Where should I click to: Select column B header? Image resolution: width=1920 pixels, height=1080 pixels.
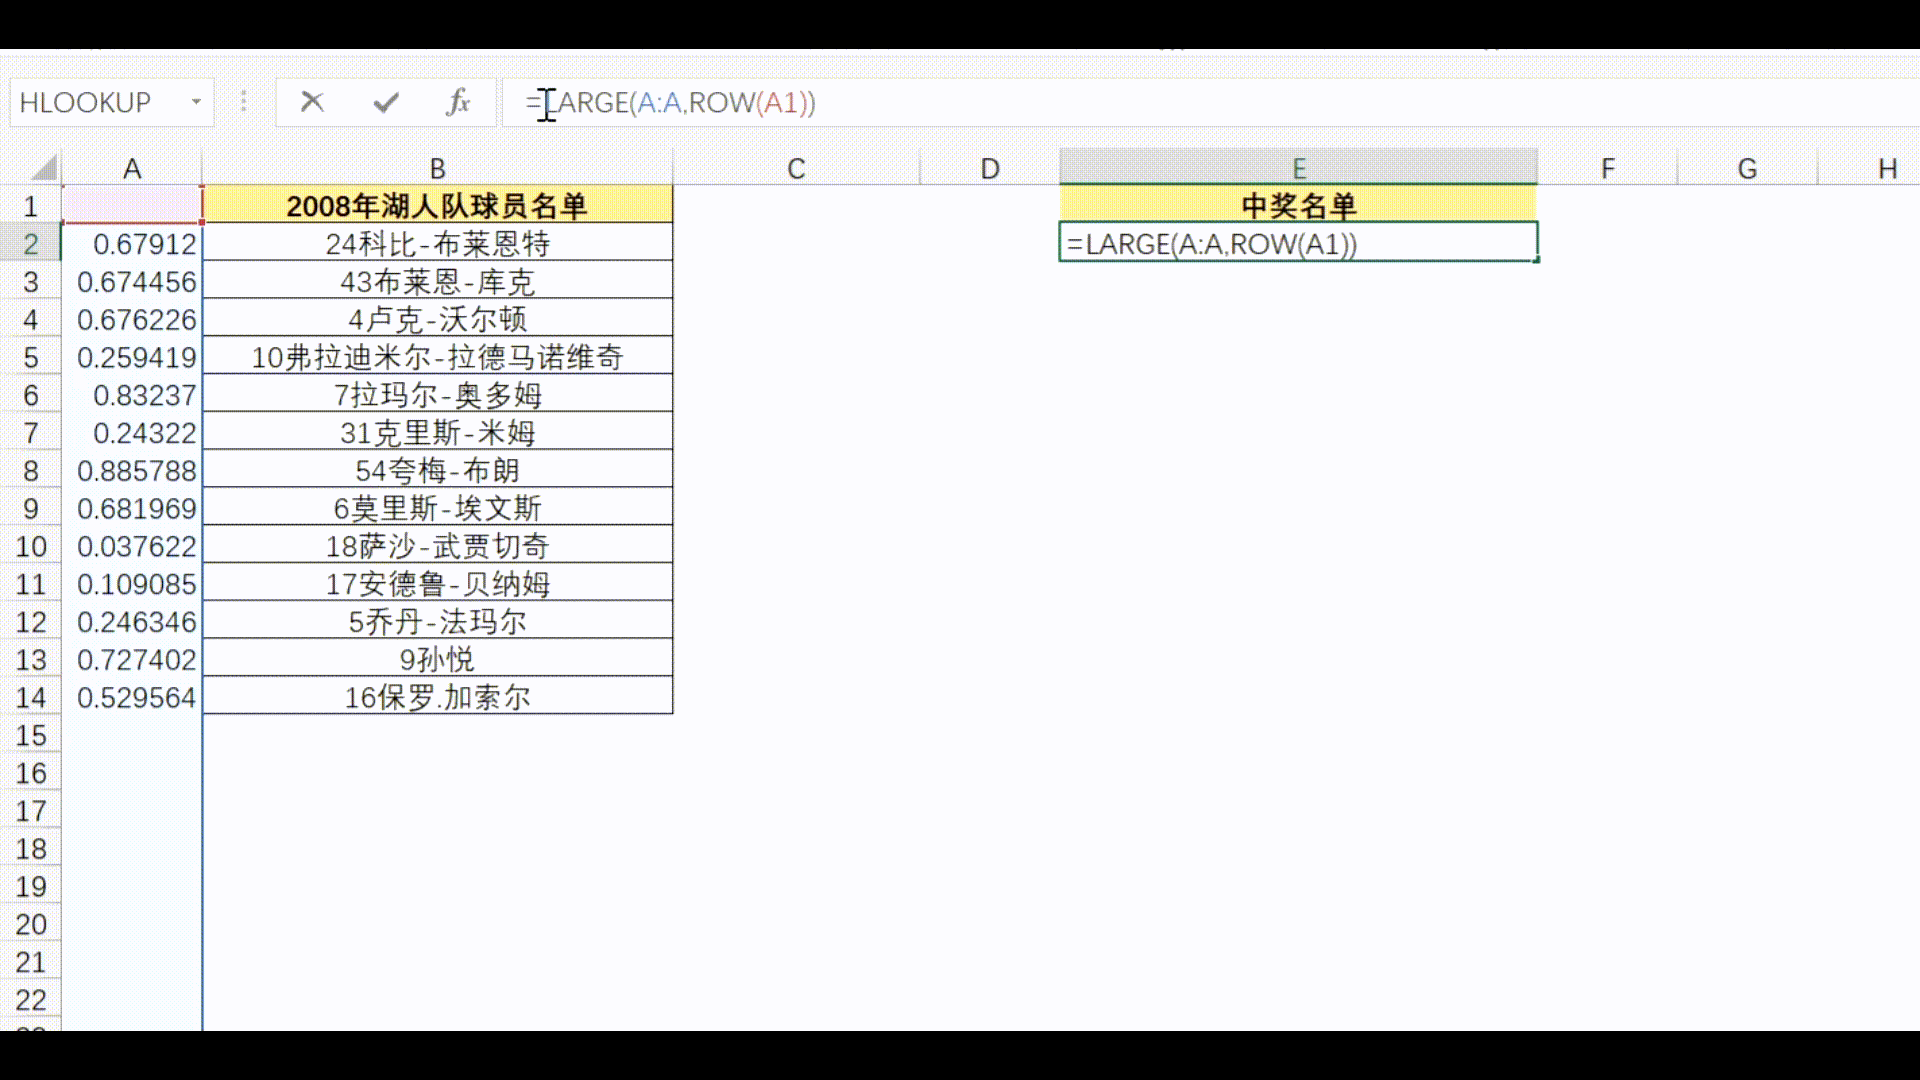click(437, 168)
